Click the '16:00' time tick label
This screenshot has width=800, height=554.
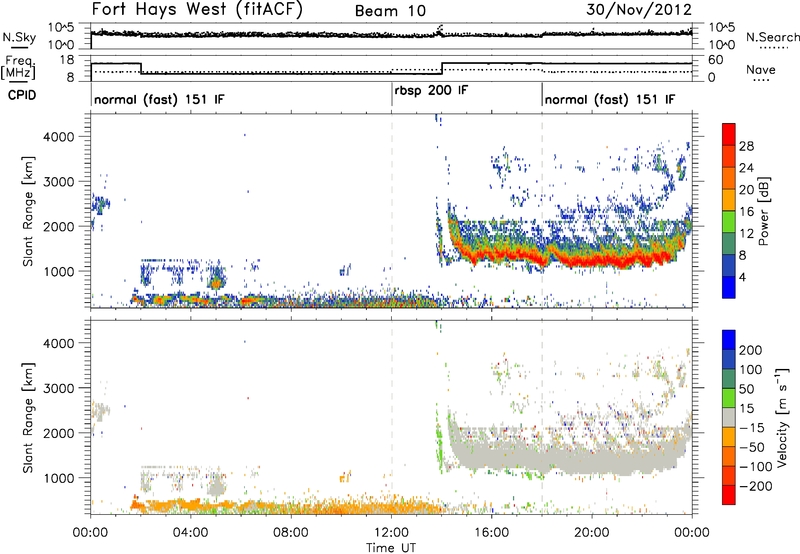click(x=491, y=533)
